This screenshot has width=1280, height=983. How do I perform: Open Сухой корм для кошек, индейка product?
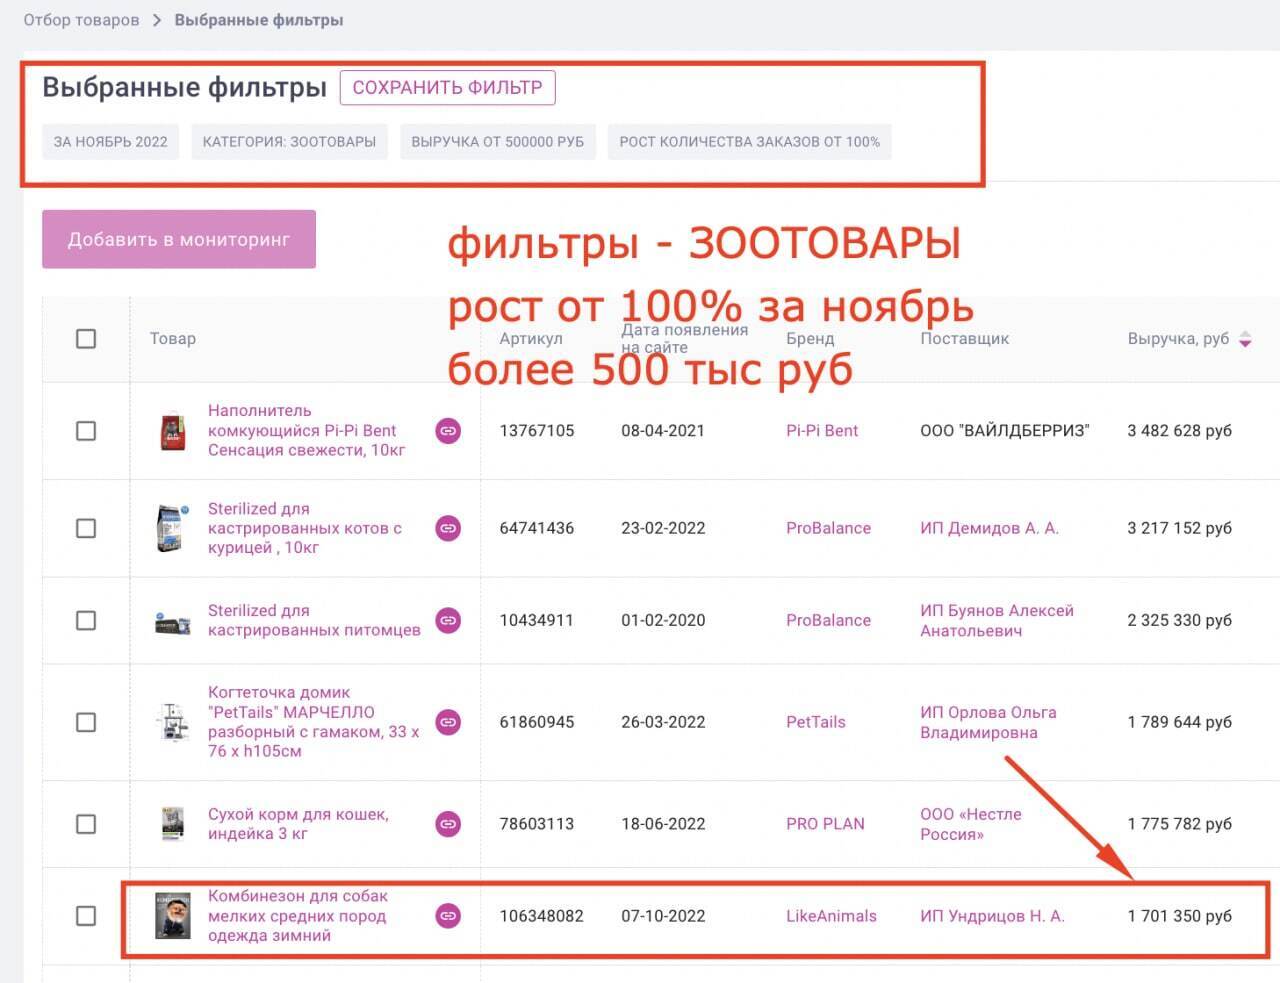tap(298, 824)
